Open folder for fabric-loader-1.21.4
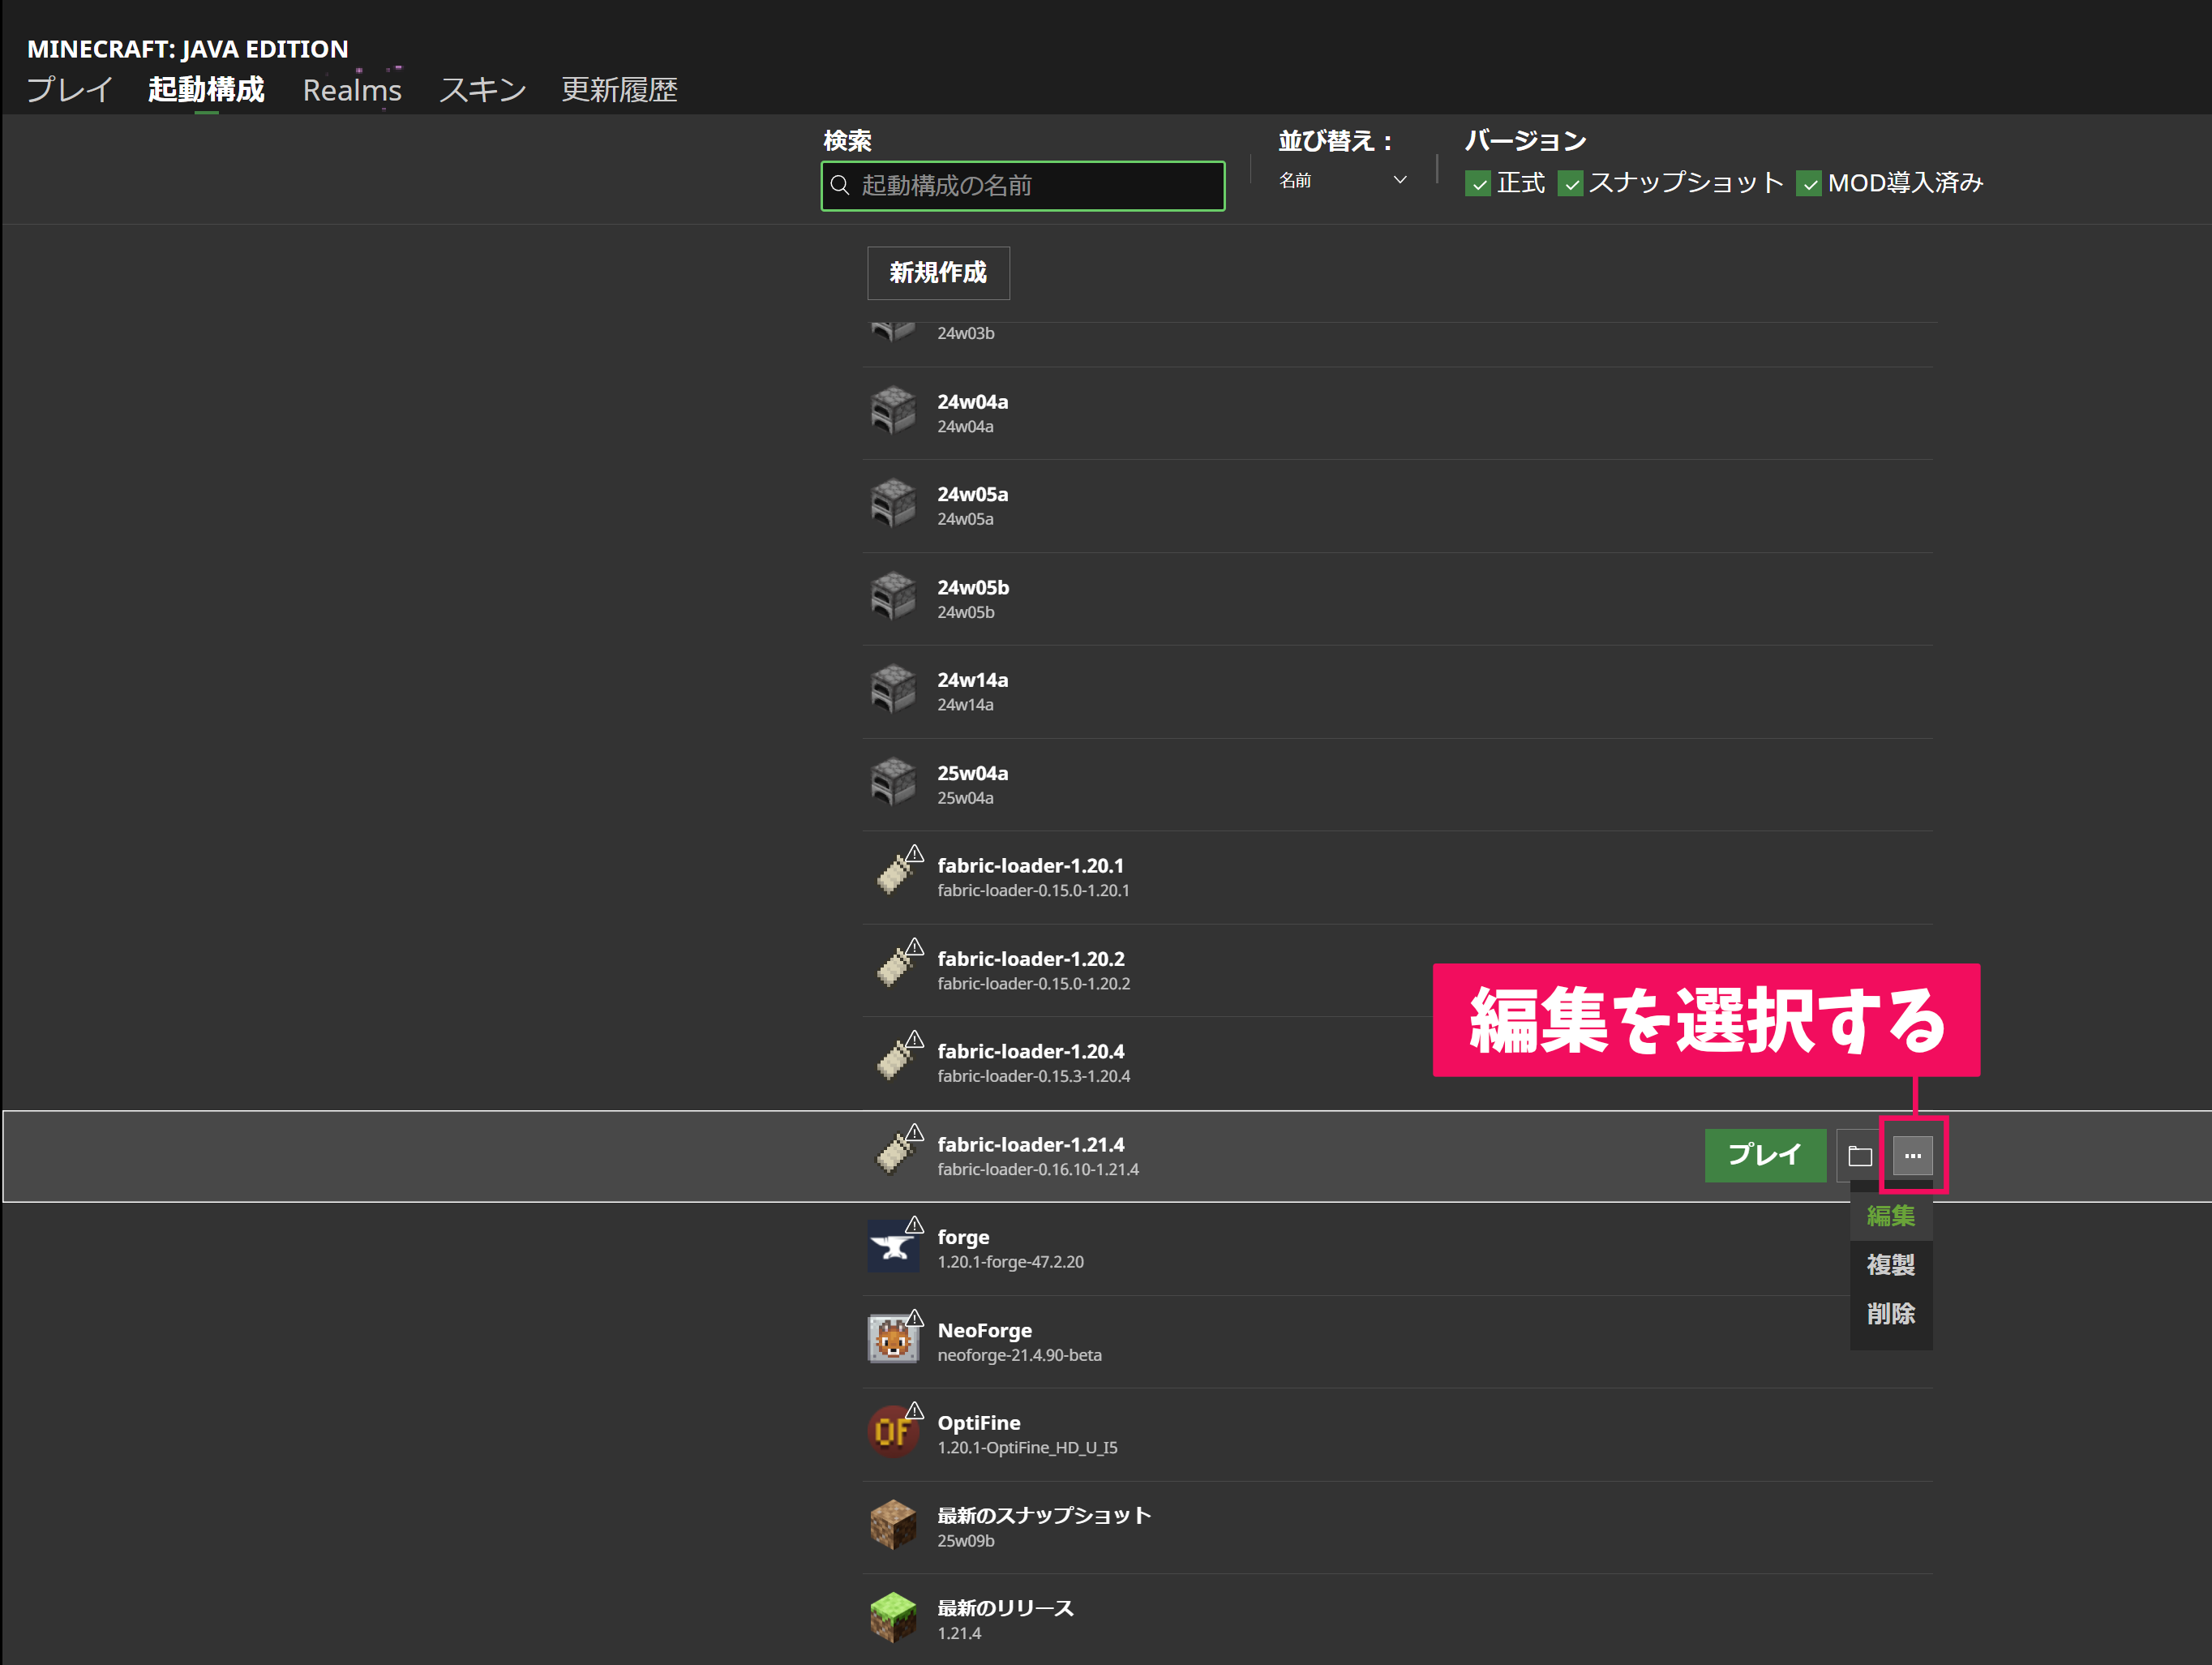This screenshot has height=1665, width=2212. (x=1859, y=1156)
